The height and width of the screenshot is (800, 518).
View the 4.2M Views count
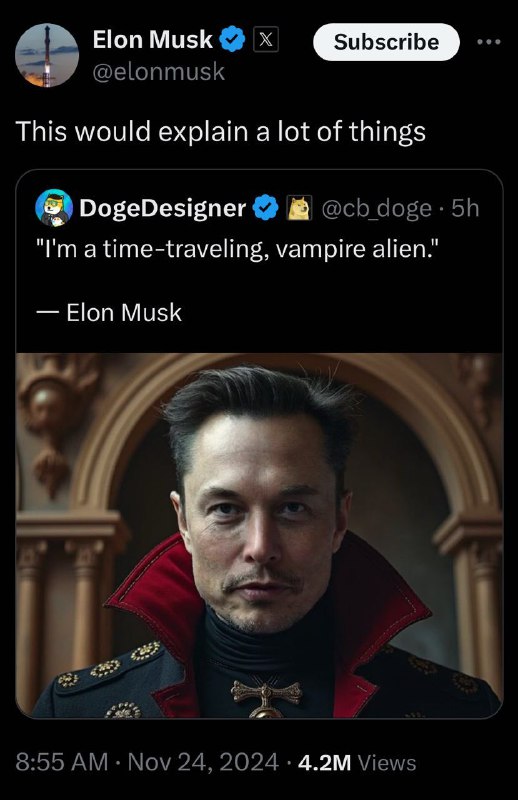[357, 763]
